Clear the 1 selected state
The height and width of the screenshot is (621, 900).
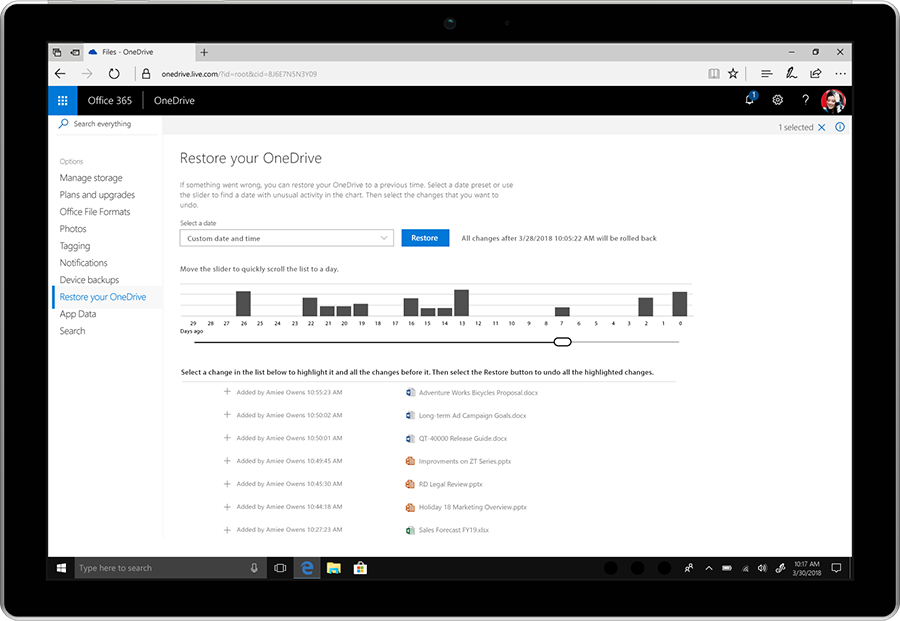pyautogui.click(x=822, y=127)
